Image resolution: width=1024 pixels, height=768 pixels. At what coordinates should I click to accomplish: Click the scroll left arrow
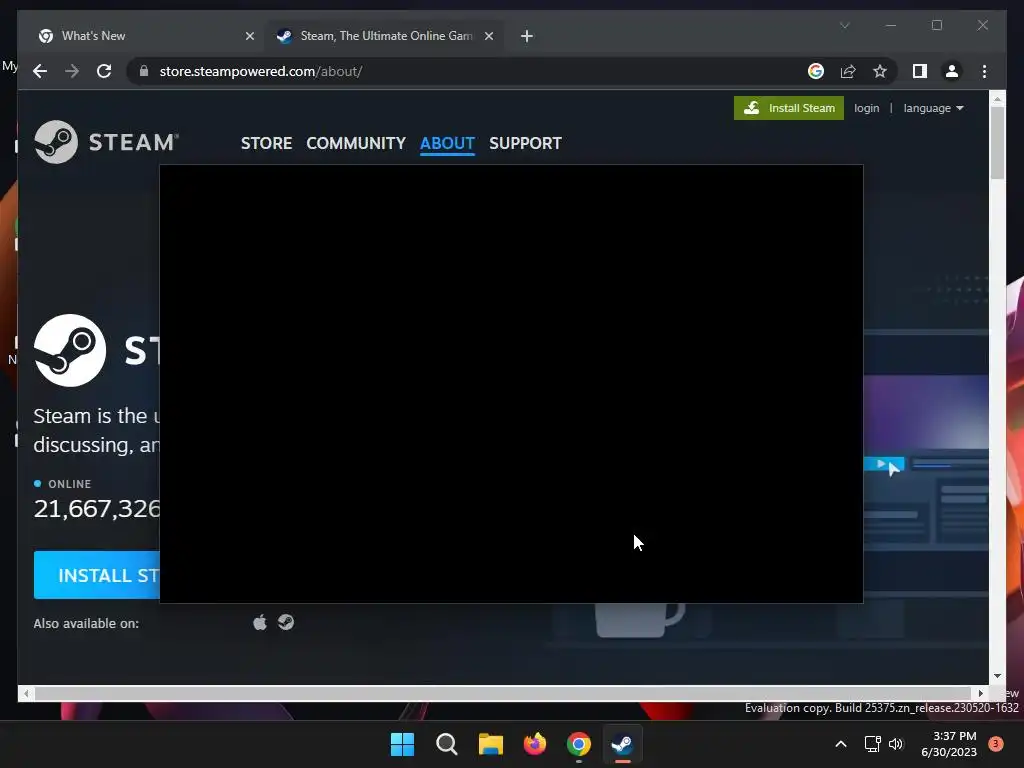pos(25,693)
